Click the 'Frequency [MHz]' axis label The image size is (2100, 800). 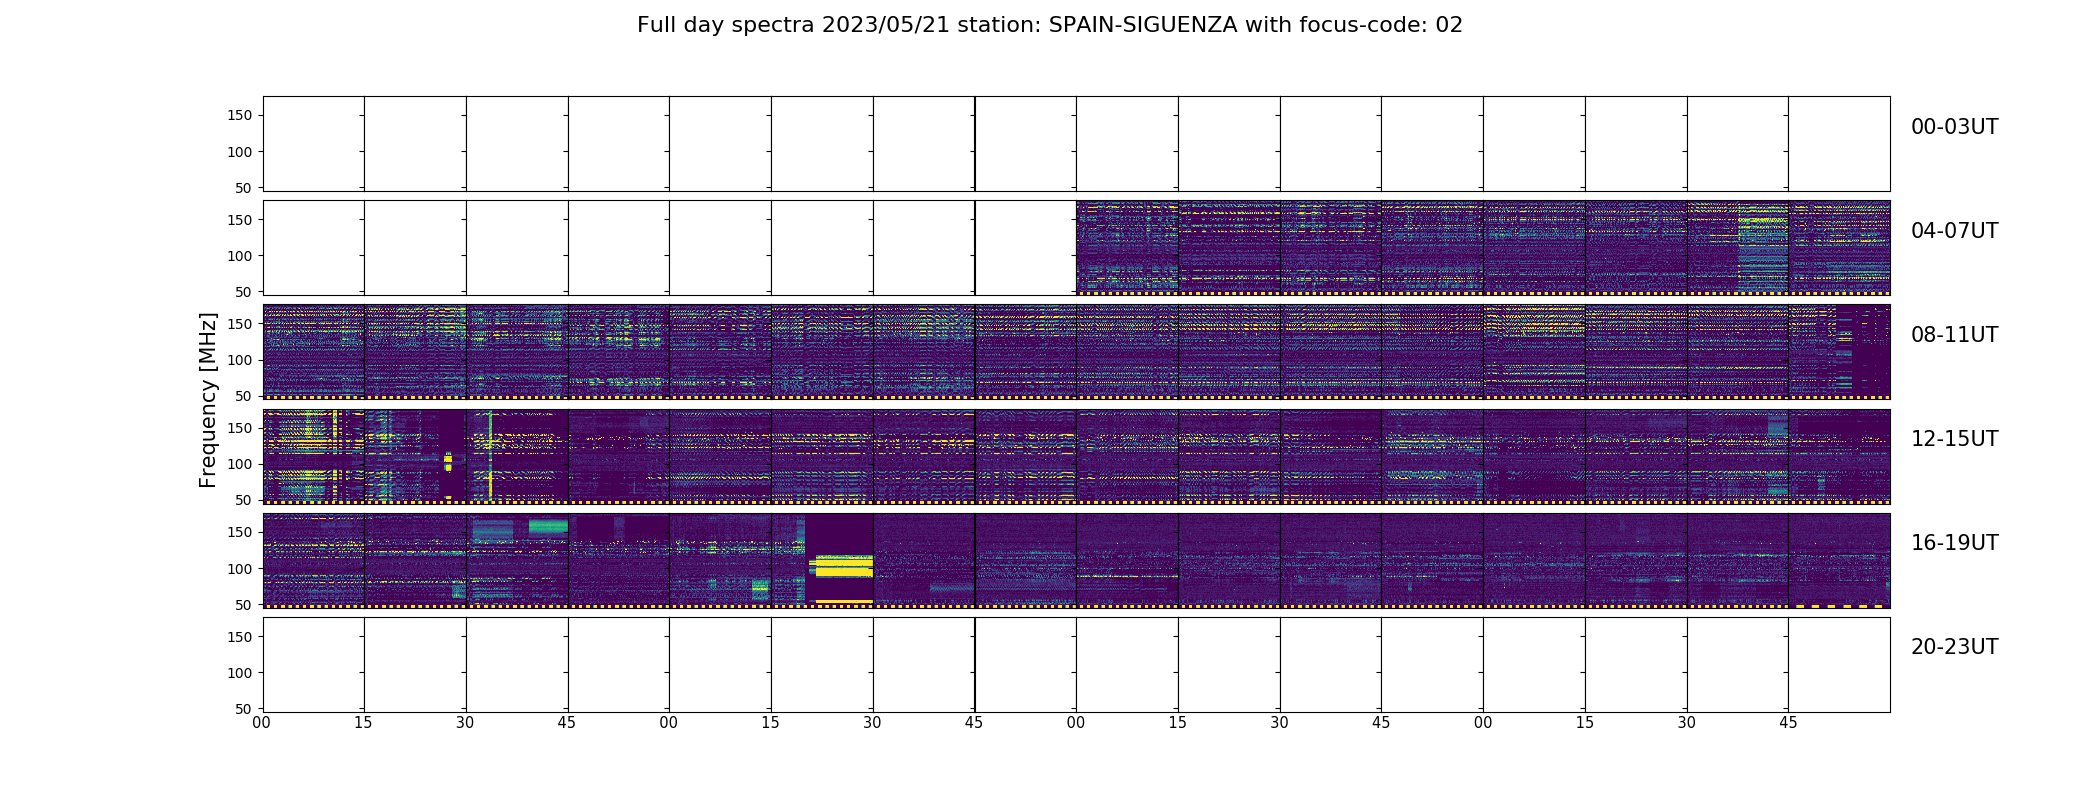coord(208,400)
